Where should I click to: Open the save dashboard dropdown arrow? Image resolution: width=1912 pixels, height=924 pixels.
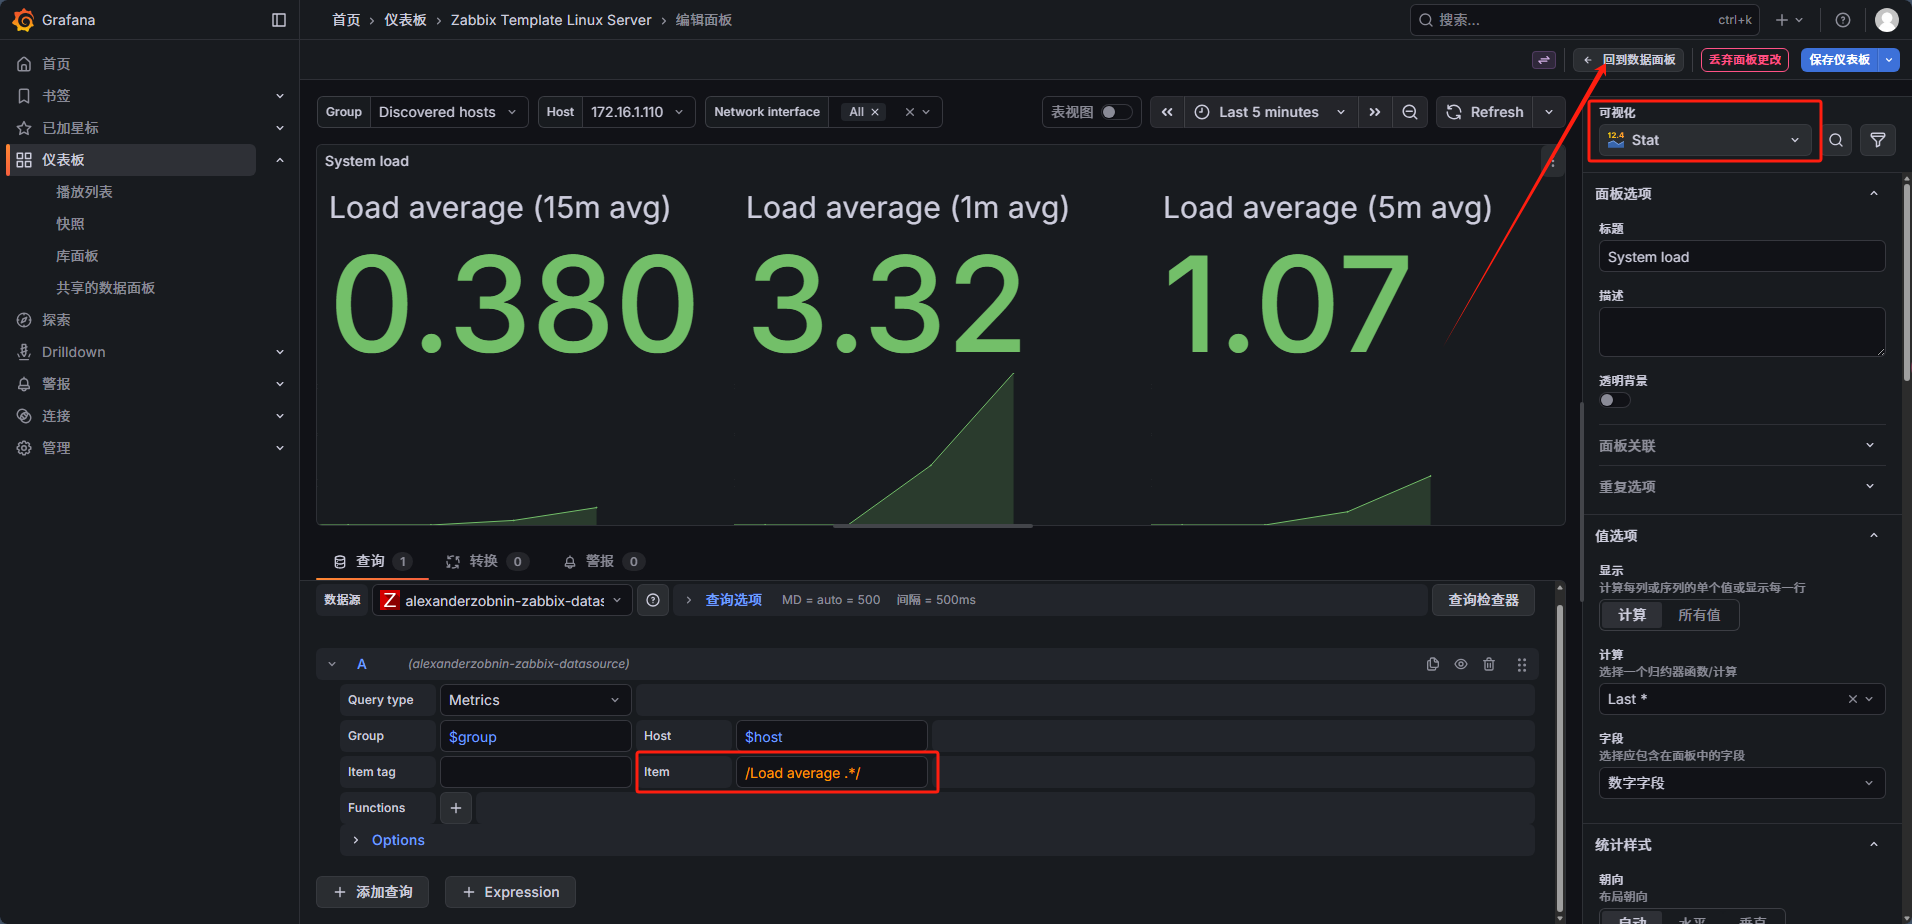pyautogui.click(x=1889, y=60)
